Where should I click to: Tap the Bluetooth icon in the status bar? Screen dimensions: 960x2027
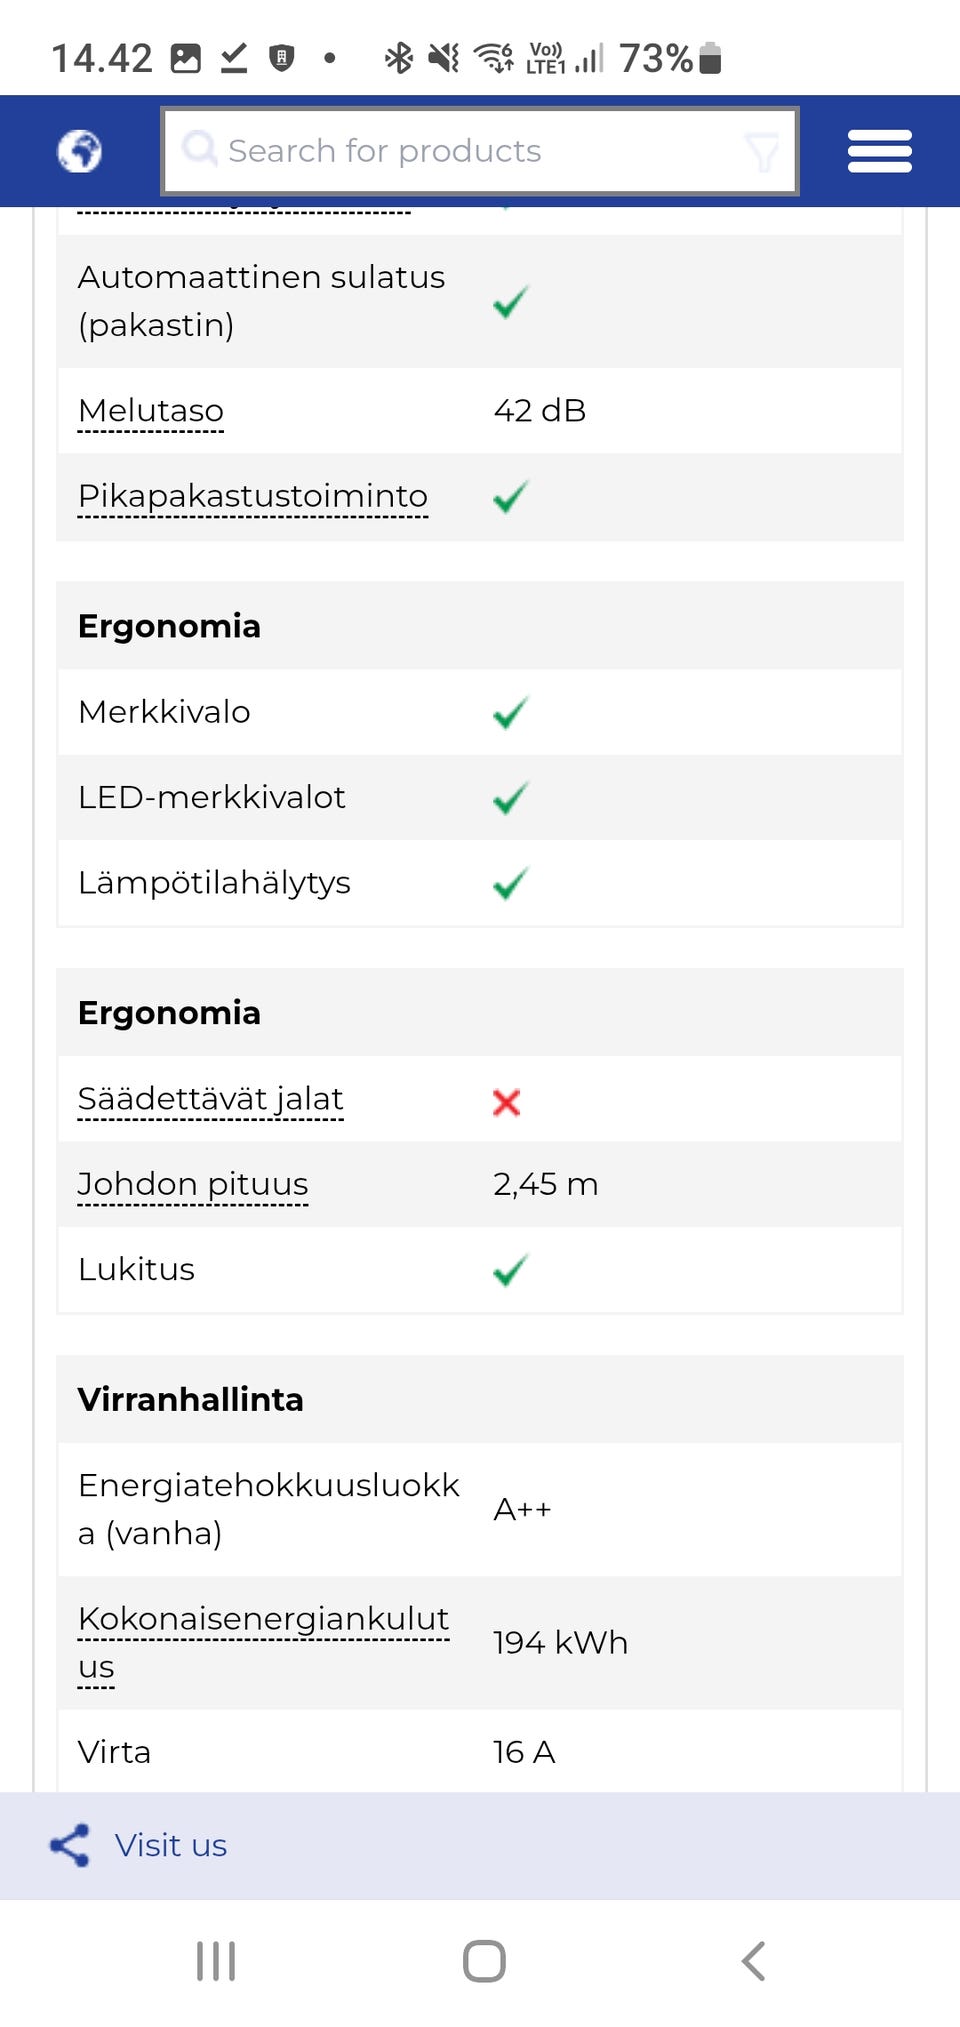click(400, 58)
